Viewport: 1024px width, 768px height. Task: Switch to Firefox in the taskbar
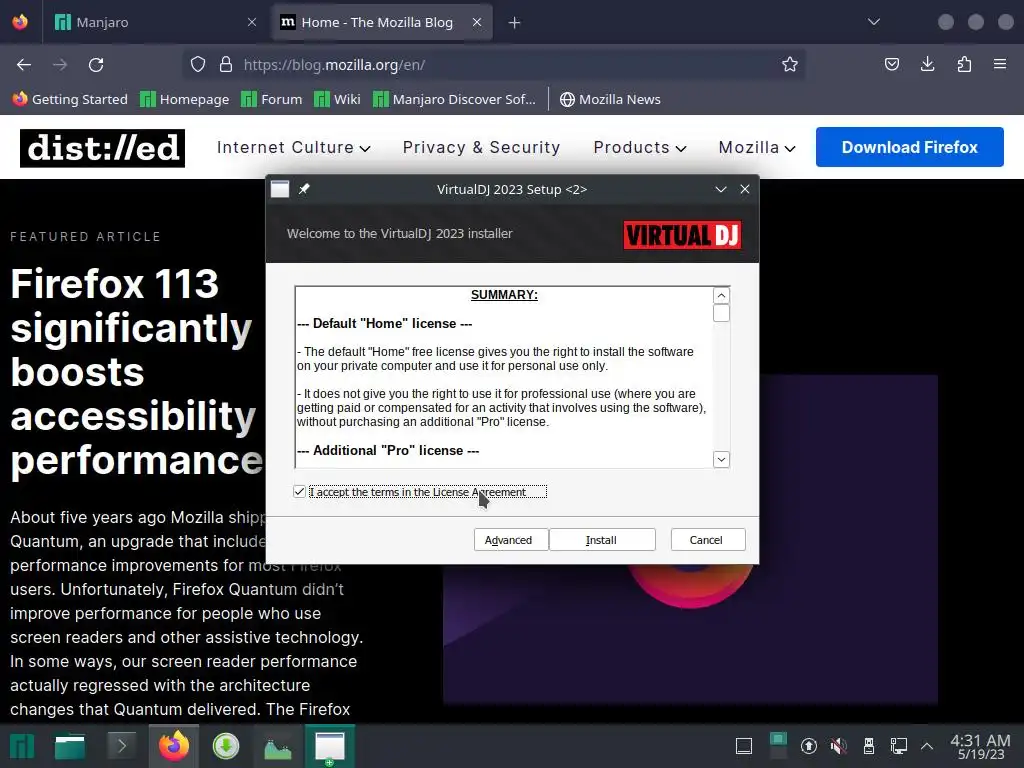[x=174, y=746]
